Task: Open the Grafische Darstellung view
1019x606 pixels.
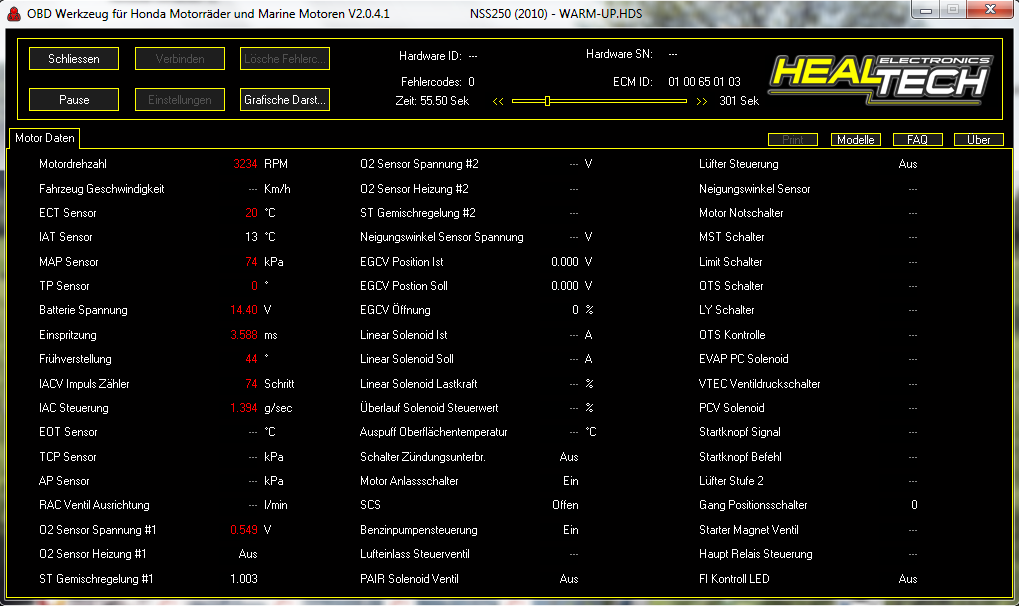Action: [285, 100]
